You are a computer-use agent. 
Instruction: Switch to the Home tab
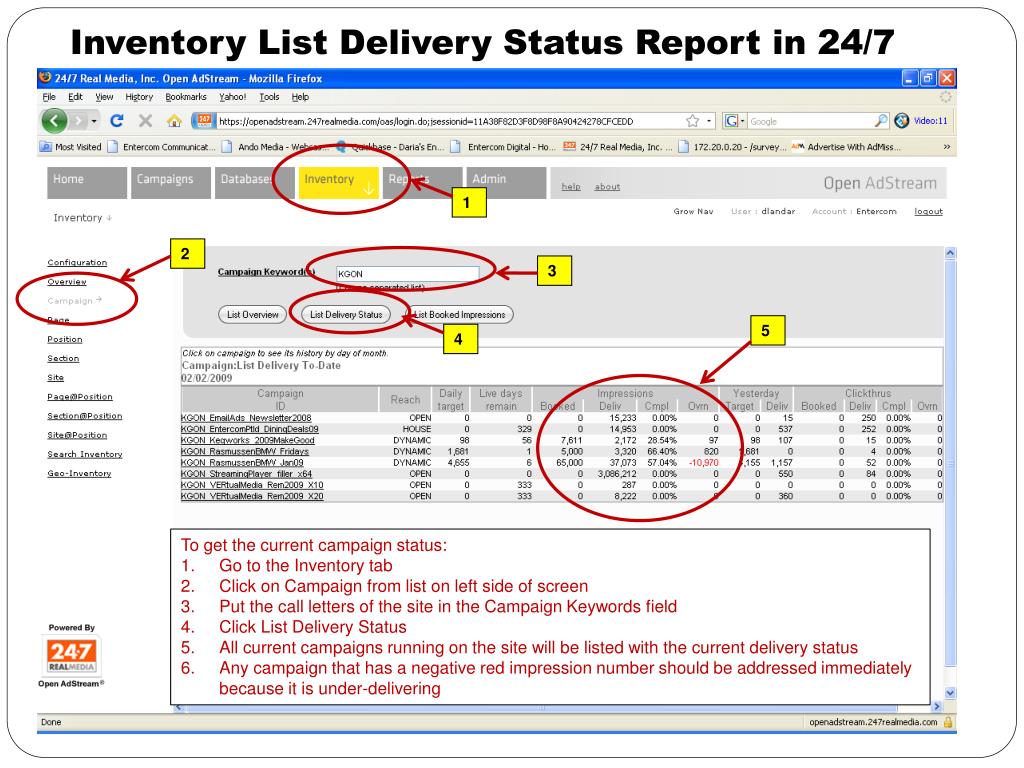87,182
